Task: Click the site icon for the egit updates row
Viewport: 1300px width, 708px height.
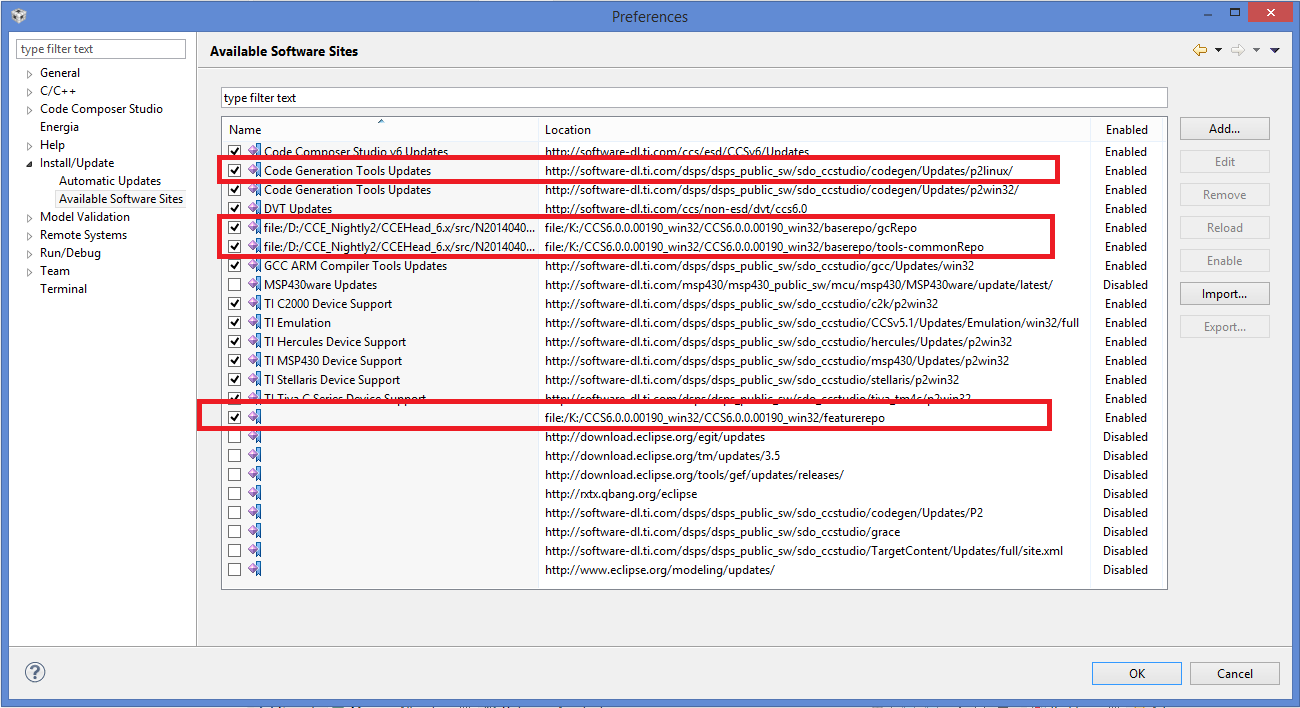Action: (254, 436)
